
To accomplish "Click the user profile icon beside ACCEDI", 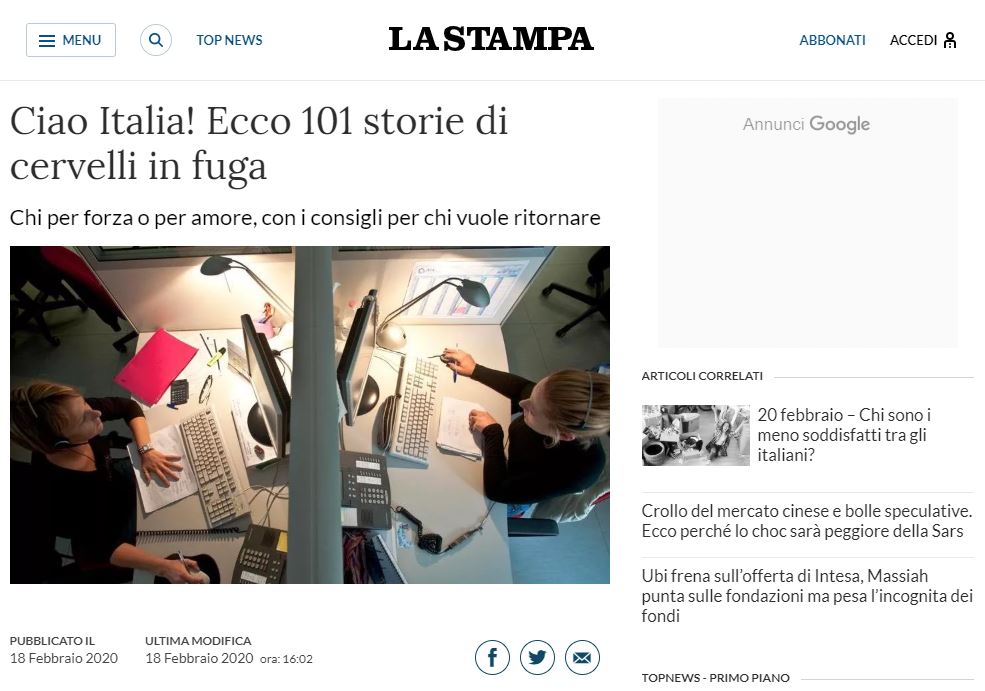I will [x=950, y=40].
